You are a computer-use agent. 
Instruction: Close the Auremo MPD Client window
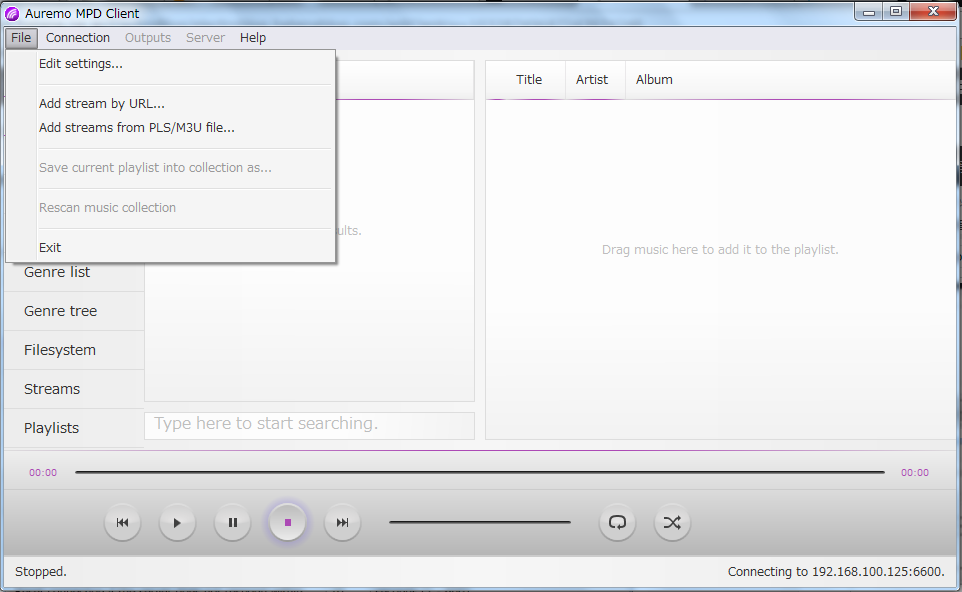point(933,12)
